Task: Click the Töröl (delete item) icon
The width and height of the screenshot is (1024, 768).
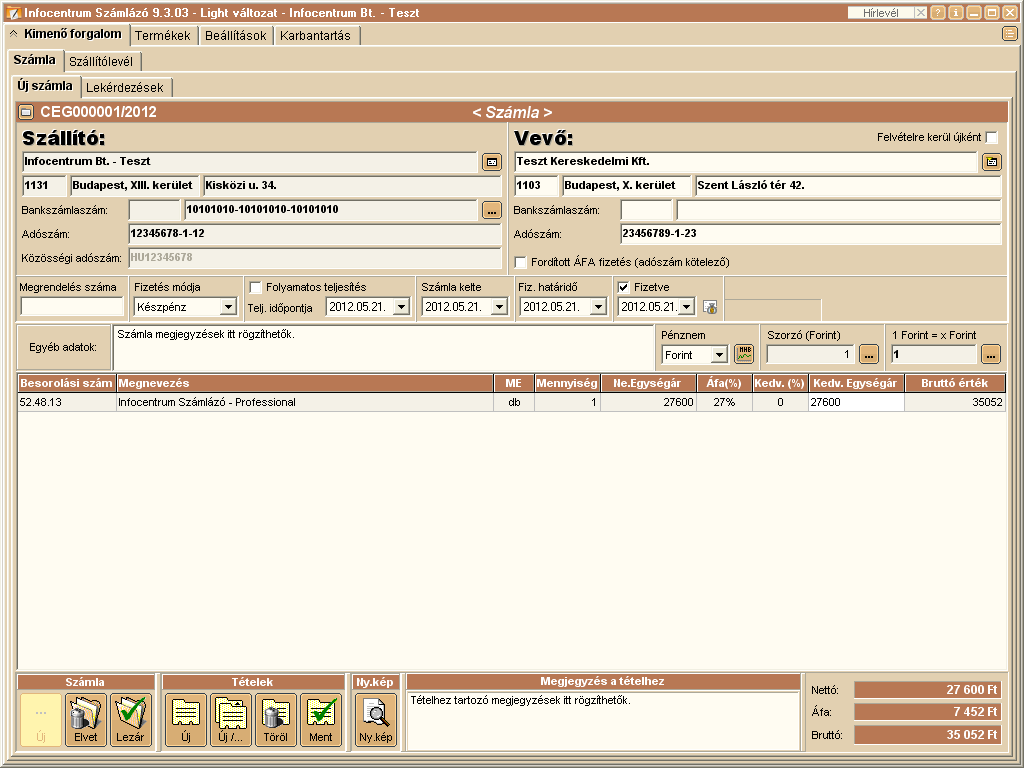Action: (x=276, y=720)
